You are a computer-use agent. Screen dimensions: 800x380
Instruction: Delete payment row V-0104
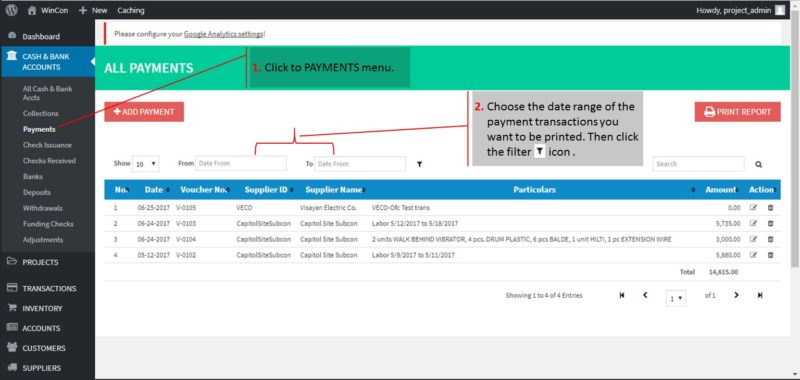[x=770, y=239]
